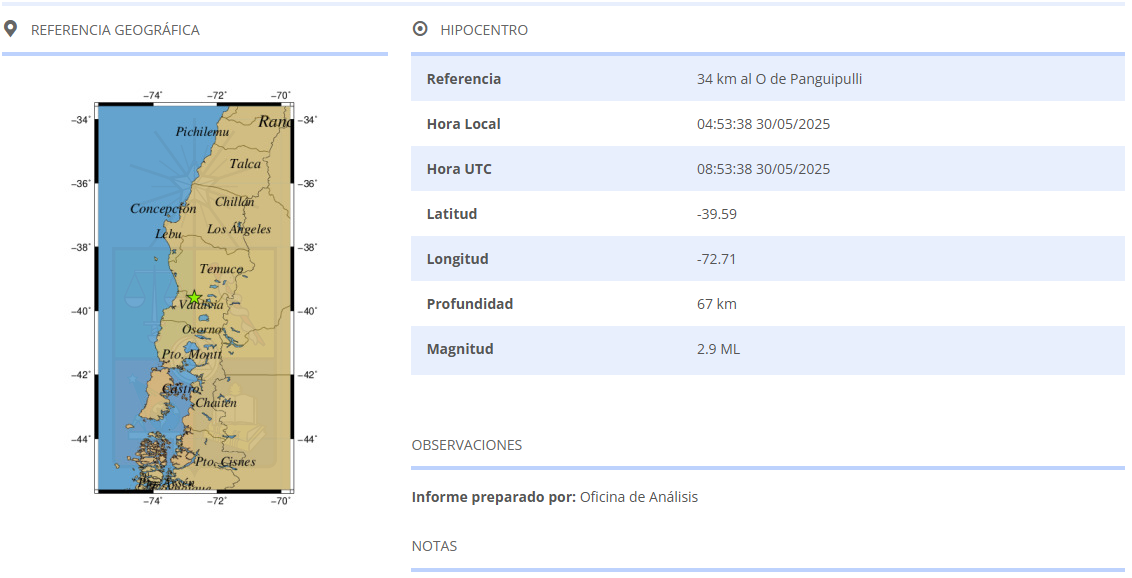Screen dimensions: 1132x578
Task: Click the Chile reference map image
Action: (194, 297)
